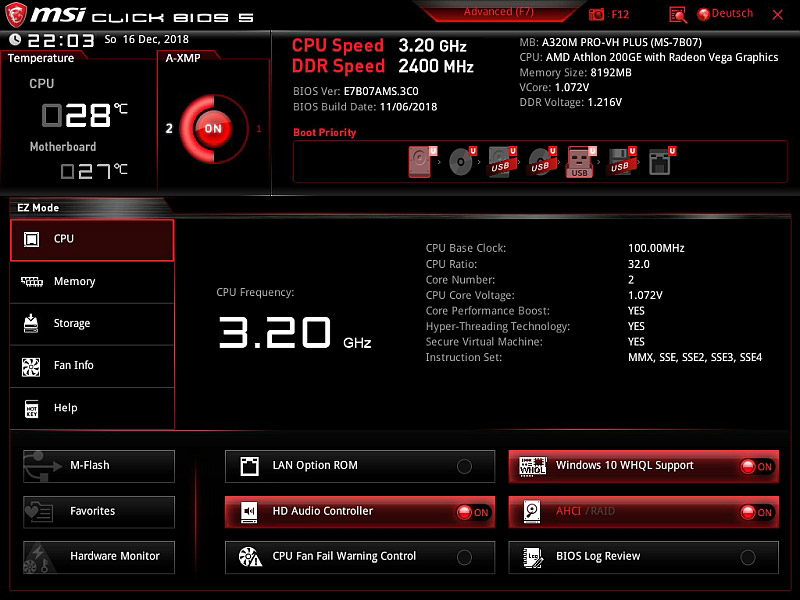Image resolution: width=800 pixels, height=600 pixels.
Task: Select A-XMP profile 2
Action: [169, 128]
